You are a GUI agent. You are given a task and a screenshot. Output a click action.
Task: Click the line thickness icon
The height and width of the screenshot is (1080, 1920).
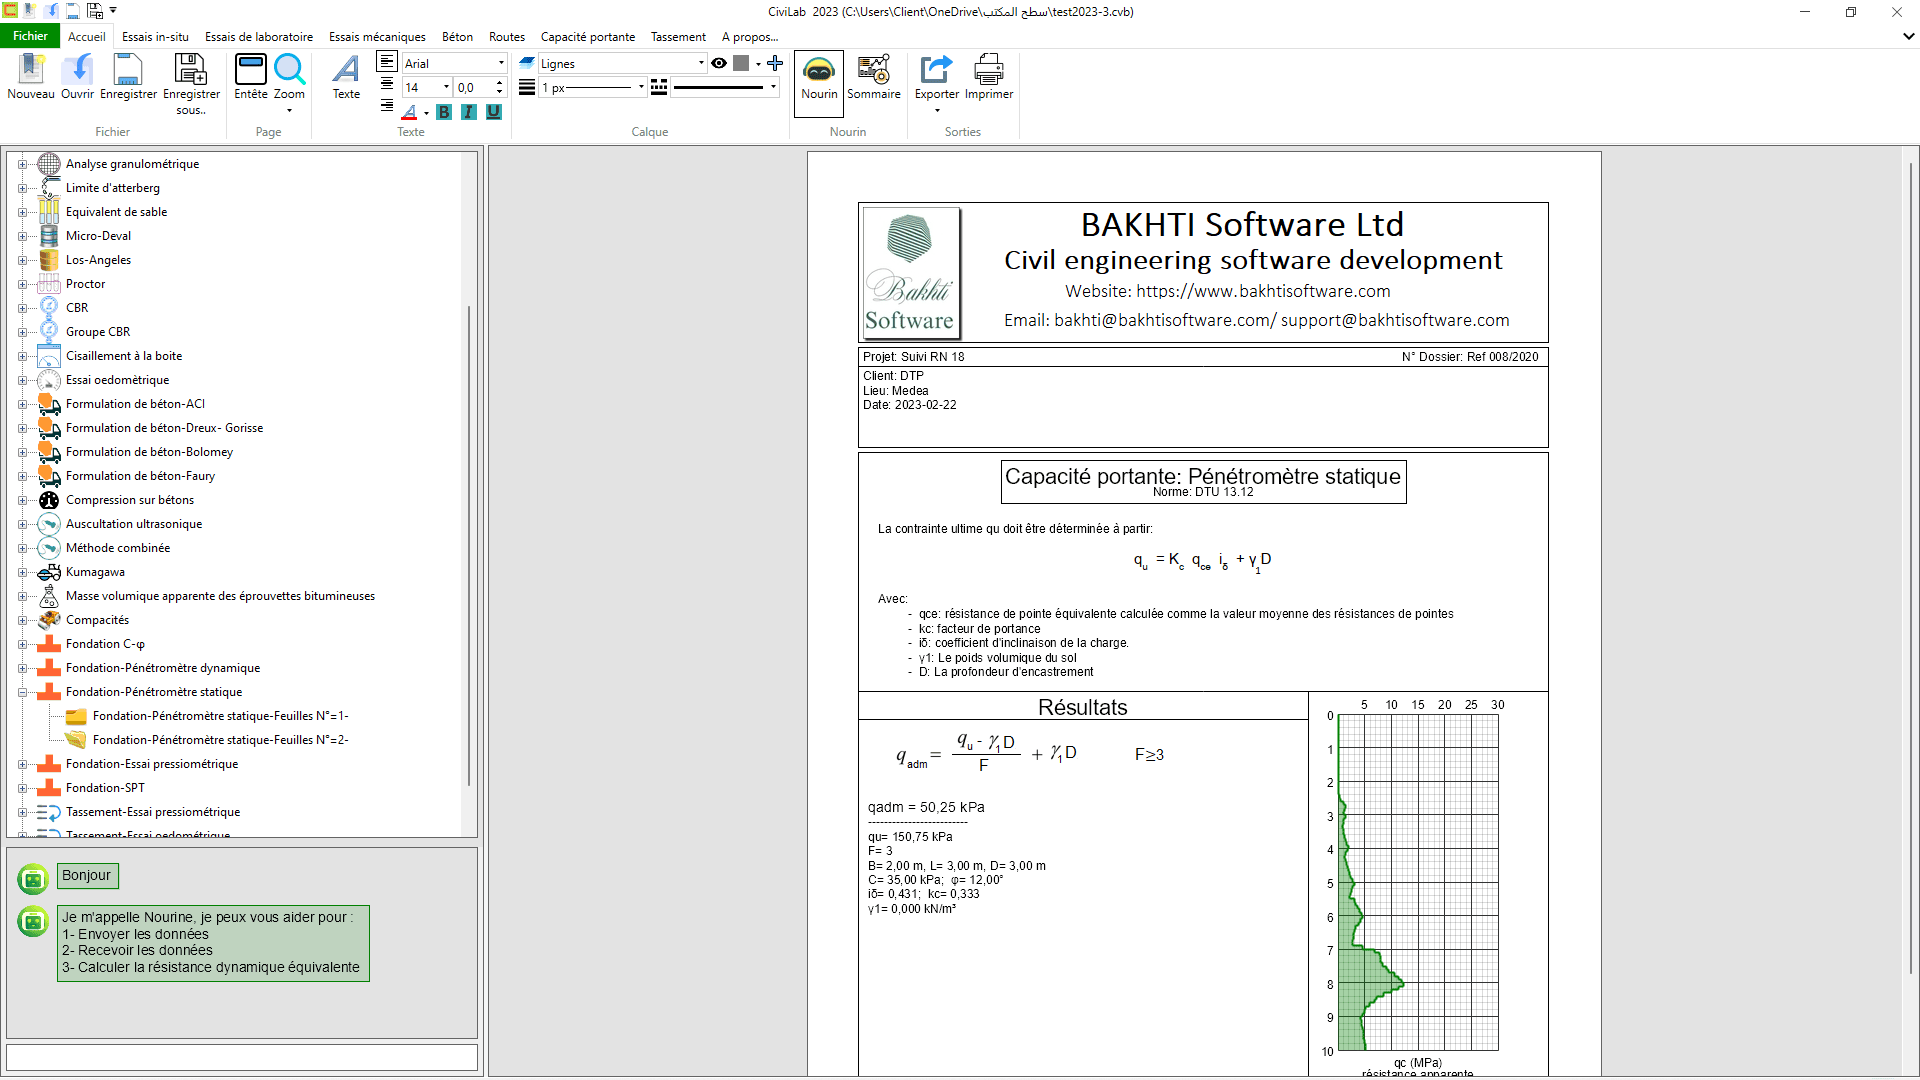(527, 87)
